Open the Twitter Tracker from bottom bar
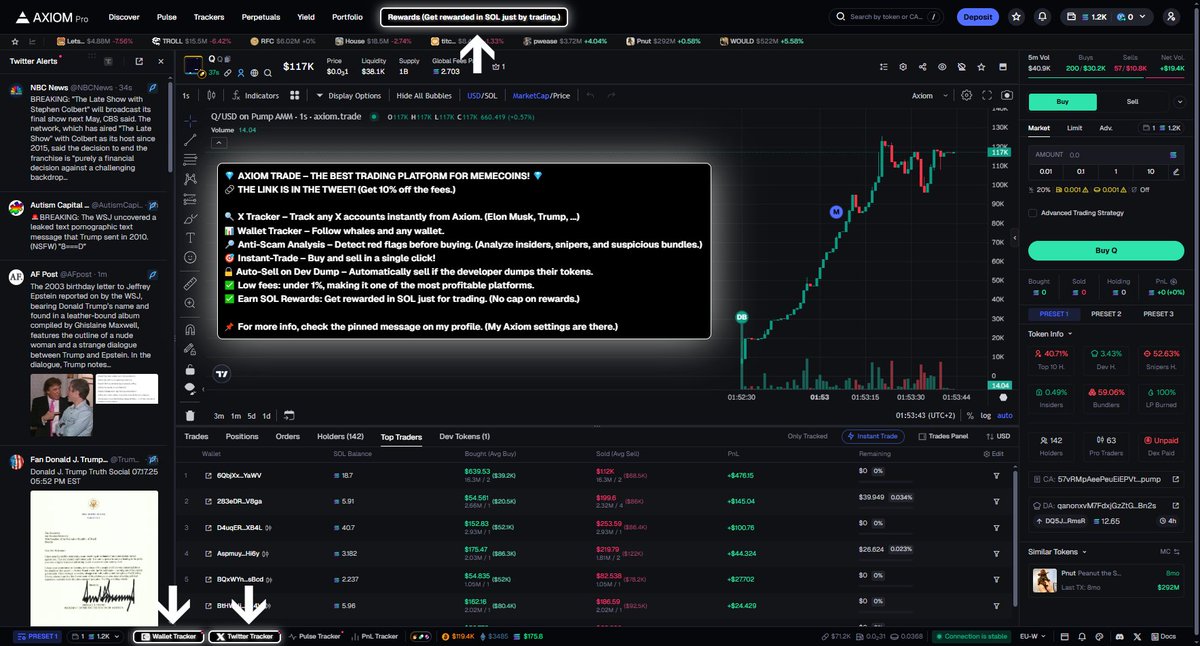This screenshot has height=646, width=1200. point(244,636)
